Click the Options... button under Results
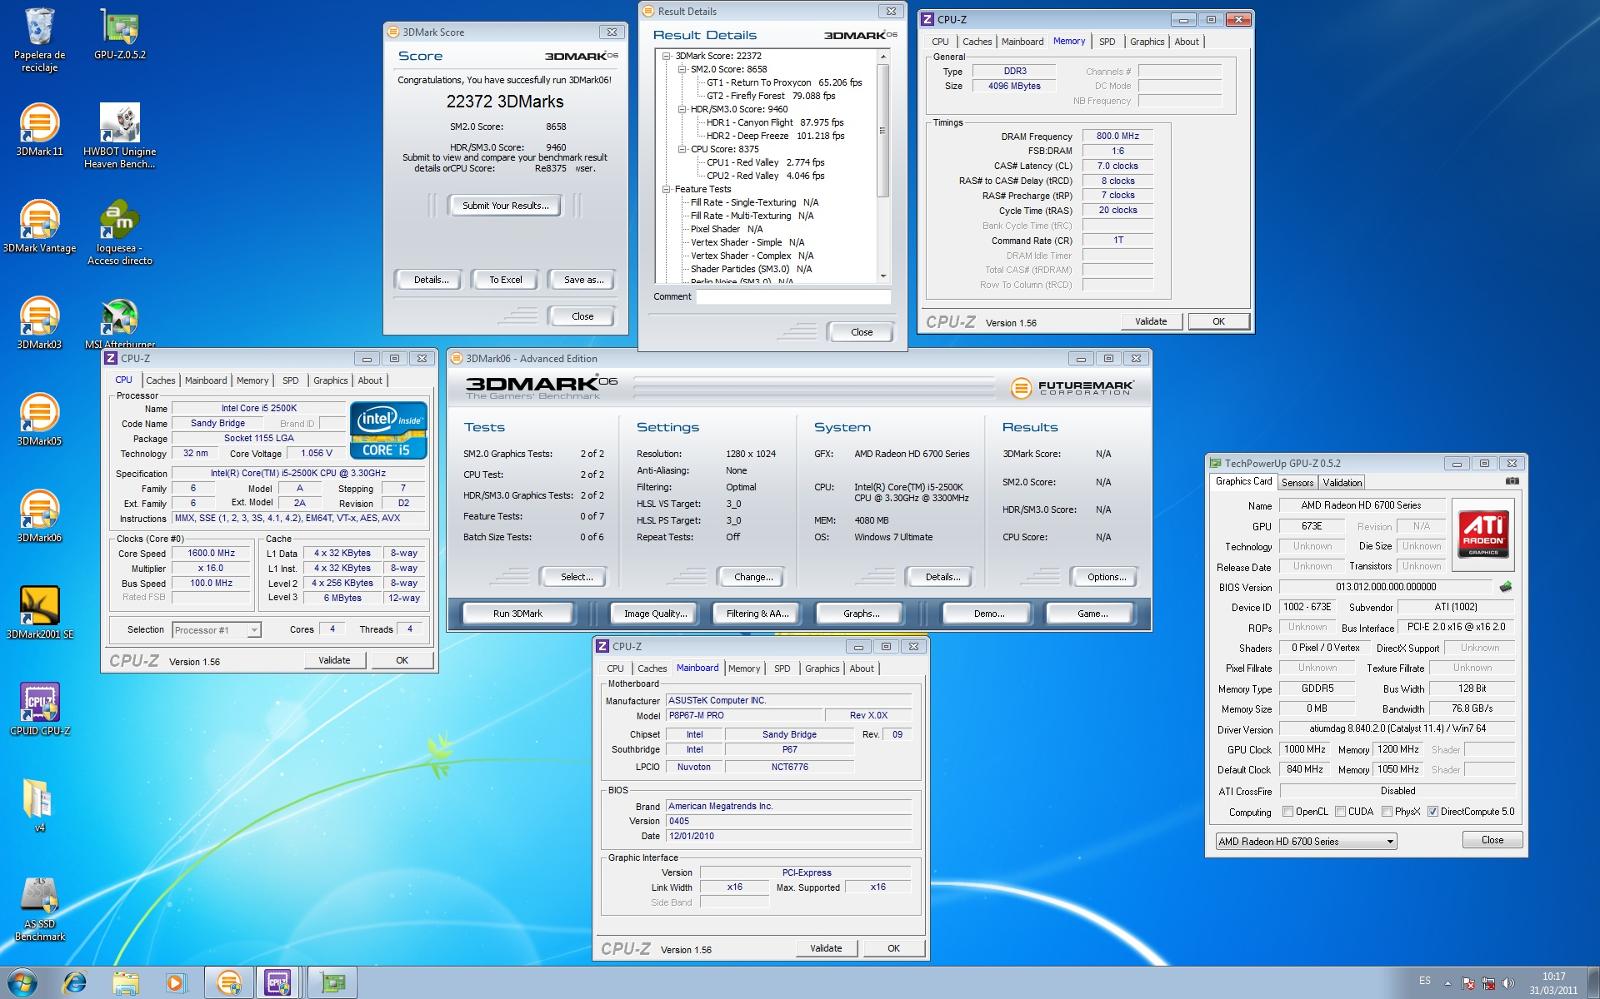 (1106, 577)
